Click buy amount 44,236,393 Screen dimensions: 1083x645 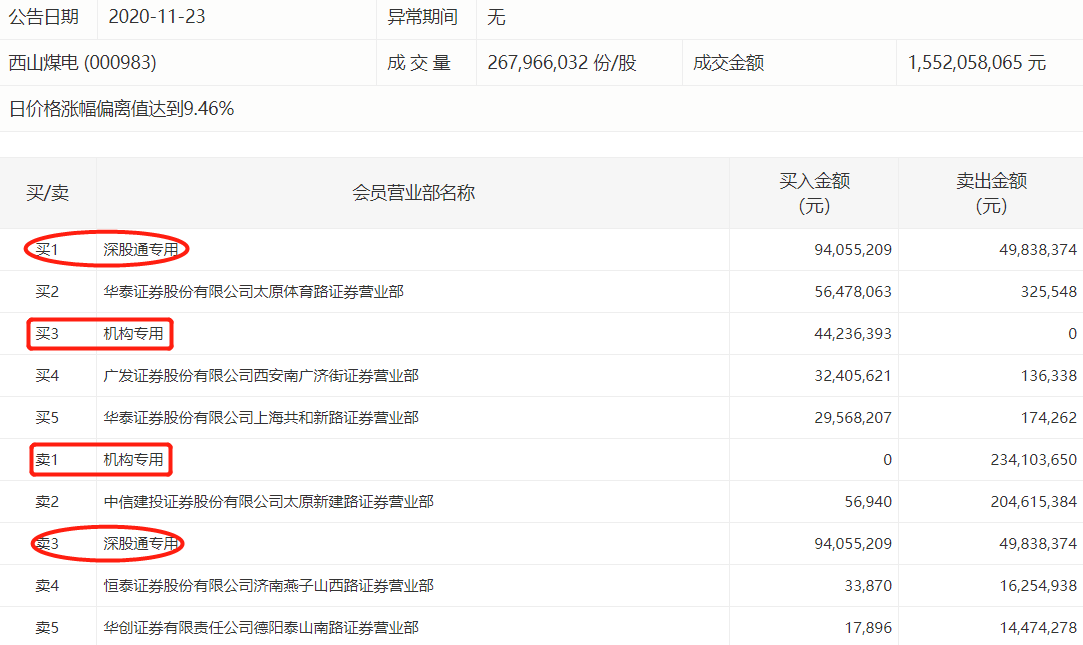pos(853,334)
